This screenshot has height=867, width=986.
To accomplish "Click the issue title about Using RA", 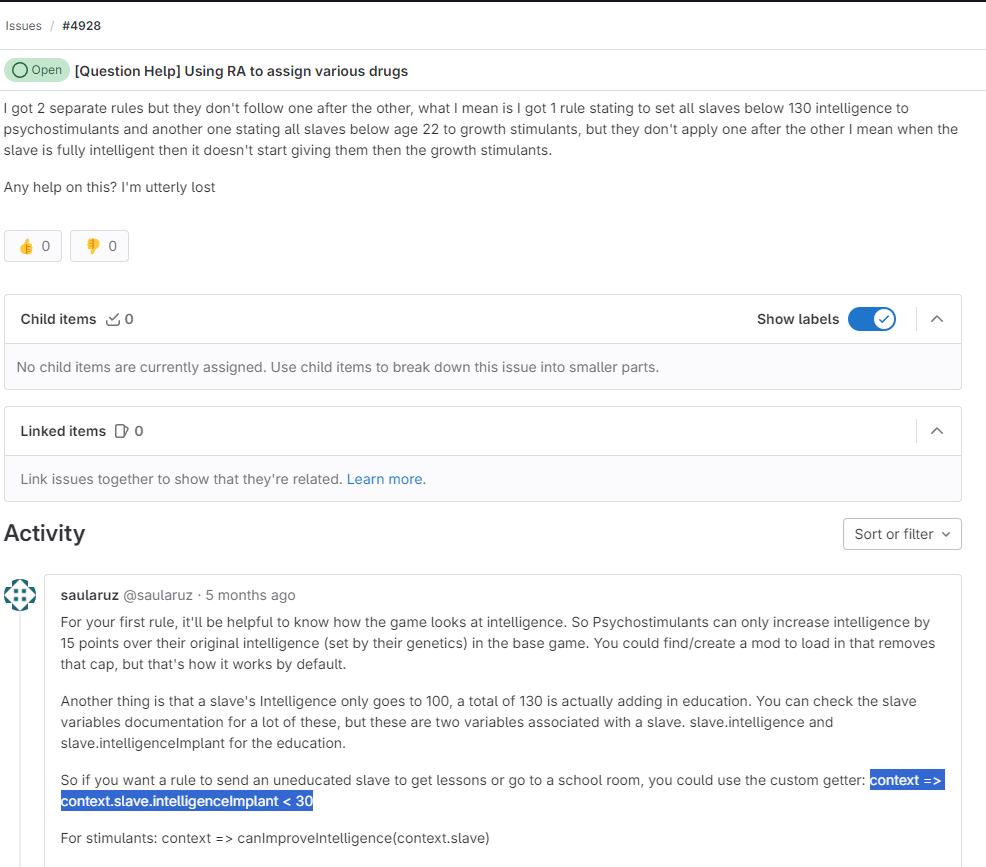I will click(241, 71).
